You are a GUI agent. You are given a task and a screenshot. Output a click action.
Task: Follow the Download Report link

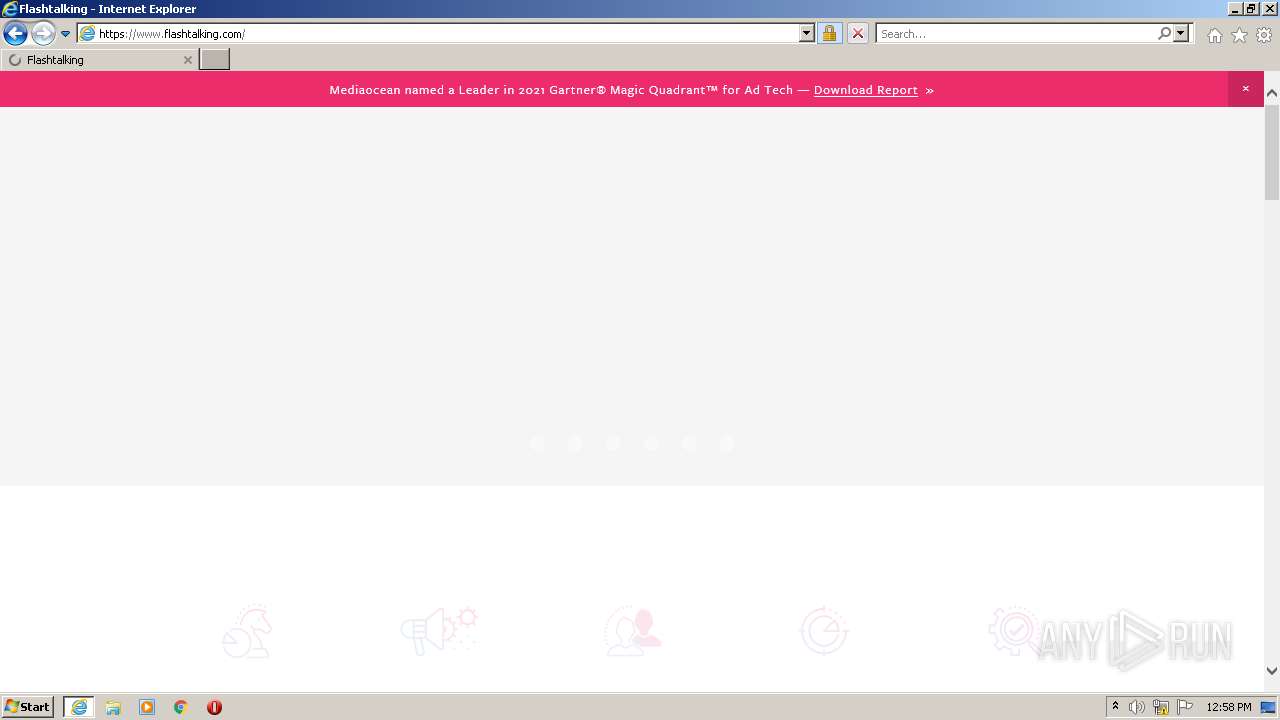pos(866,90)
